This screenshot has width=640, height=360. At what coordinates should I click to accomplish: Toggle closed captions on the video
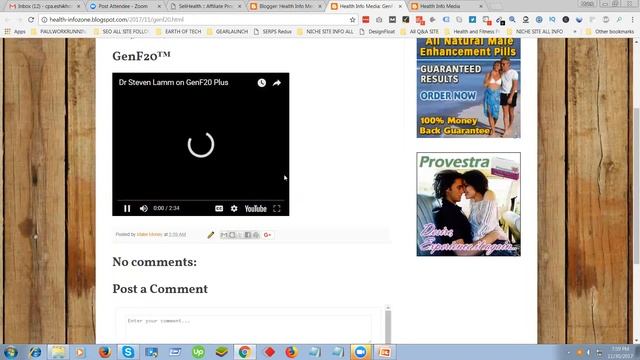(219, 209)
